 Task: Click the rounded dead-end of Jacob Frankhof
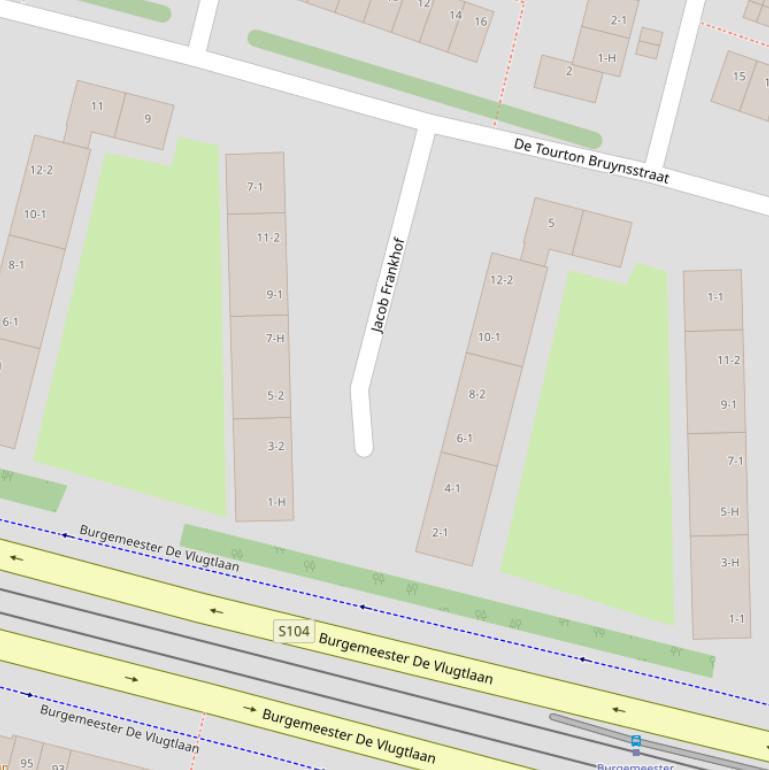[363, 445]
